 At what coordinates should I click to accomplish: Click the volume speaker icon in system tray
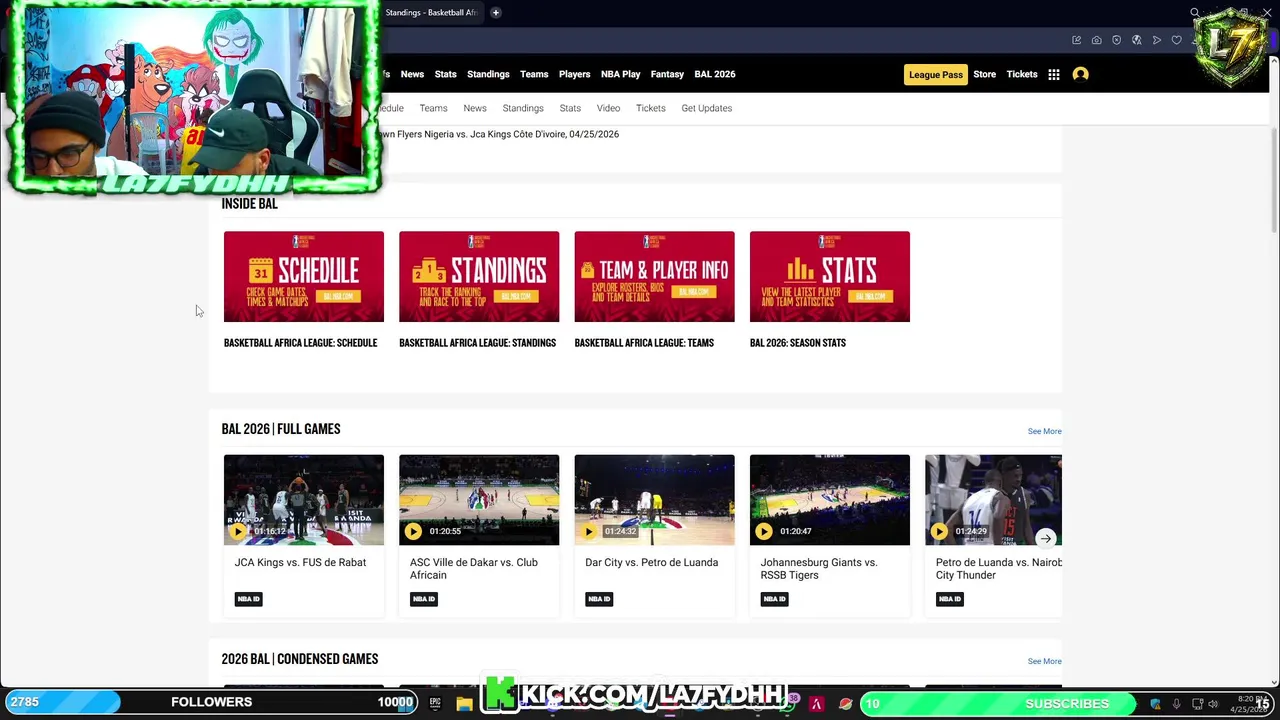(x=1214, y=704)
